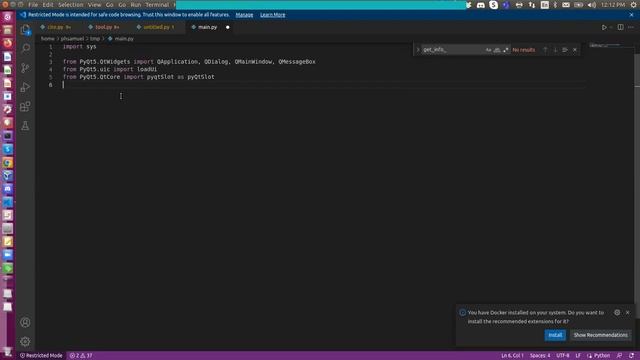Expand the replace field with the find chevron
This screenshot has width=640, height=360.
pos(418,50)
